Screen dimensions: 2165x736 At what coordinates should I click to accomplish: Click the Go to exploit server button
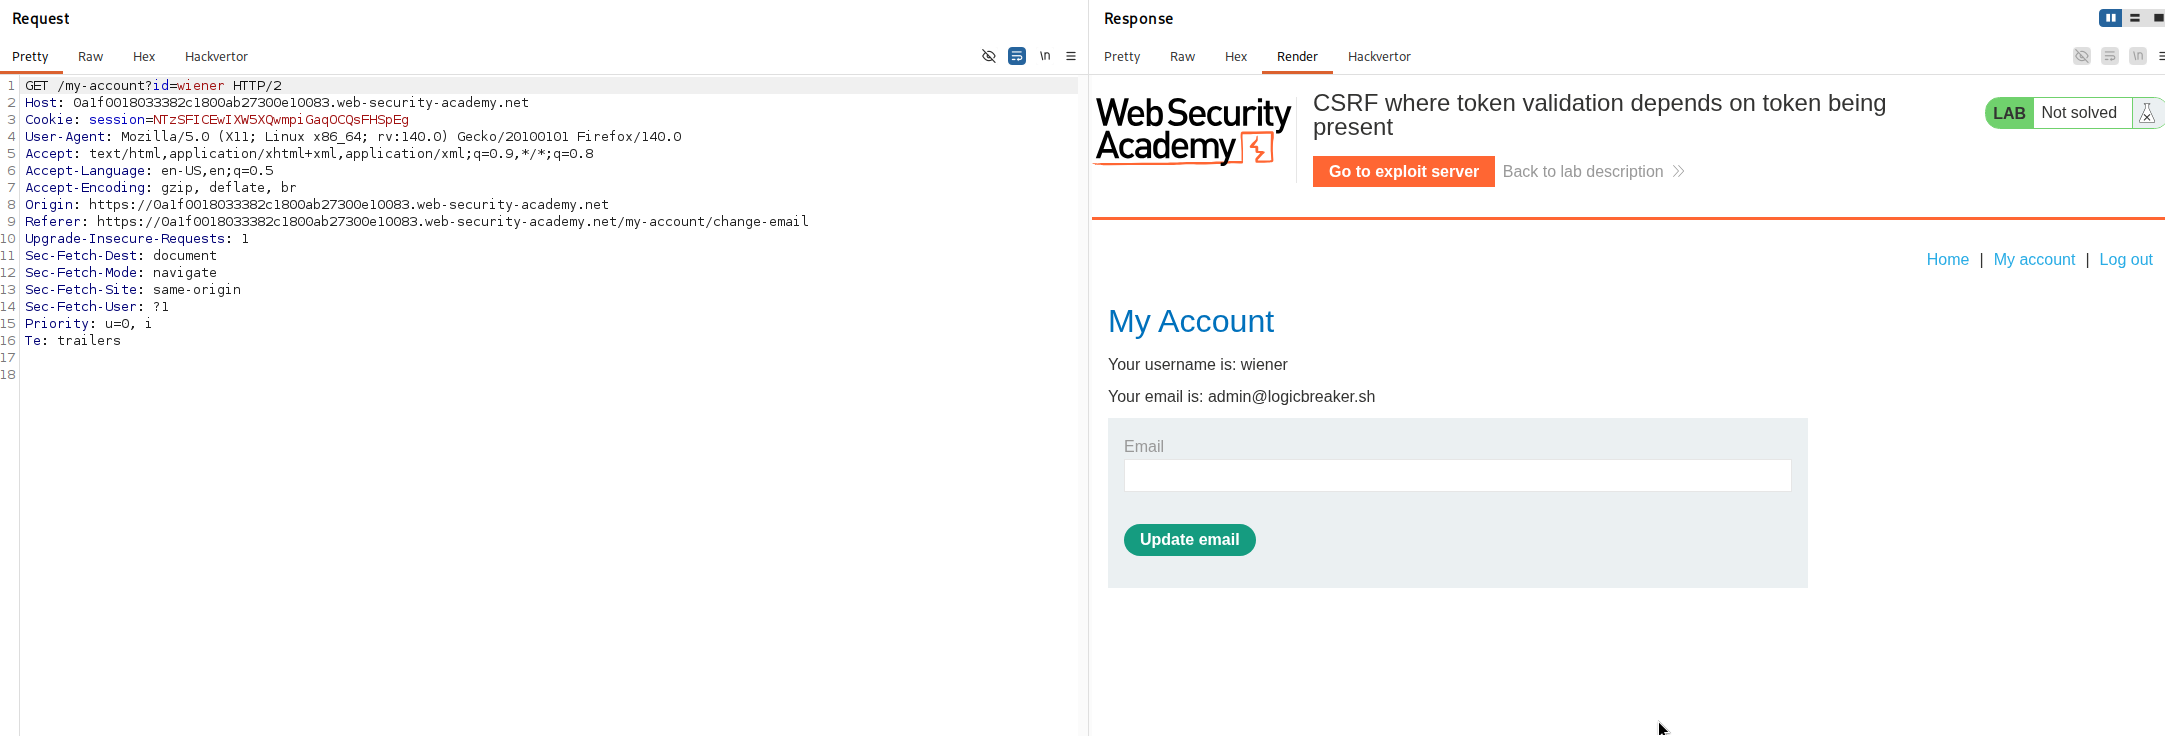pos(1404,172)
